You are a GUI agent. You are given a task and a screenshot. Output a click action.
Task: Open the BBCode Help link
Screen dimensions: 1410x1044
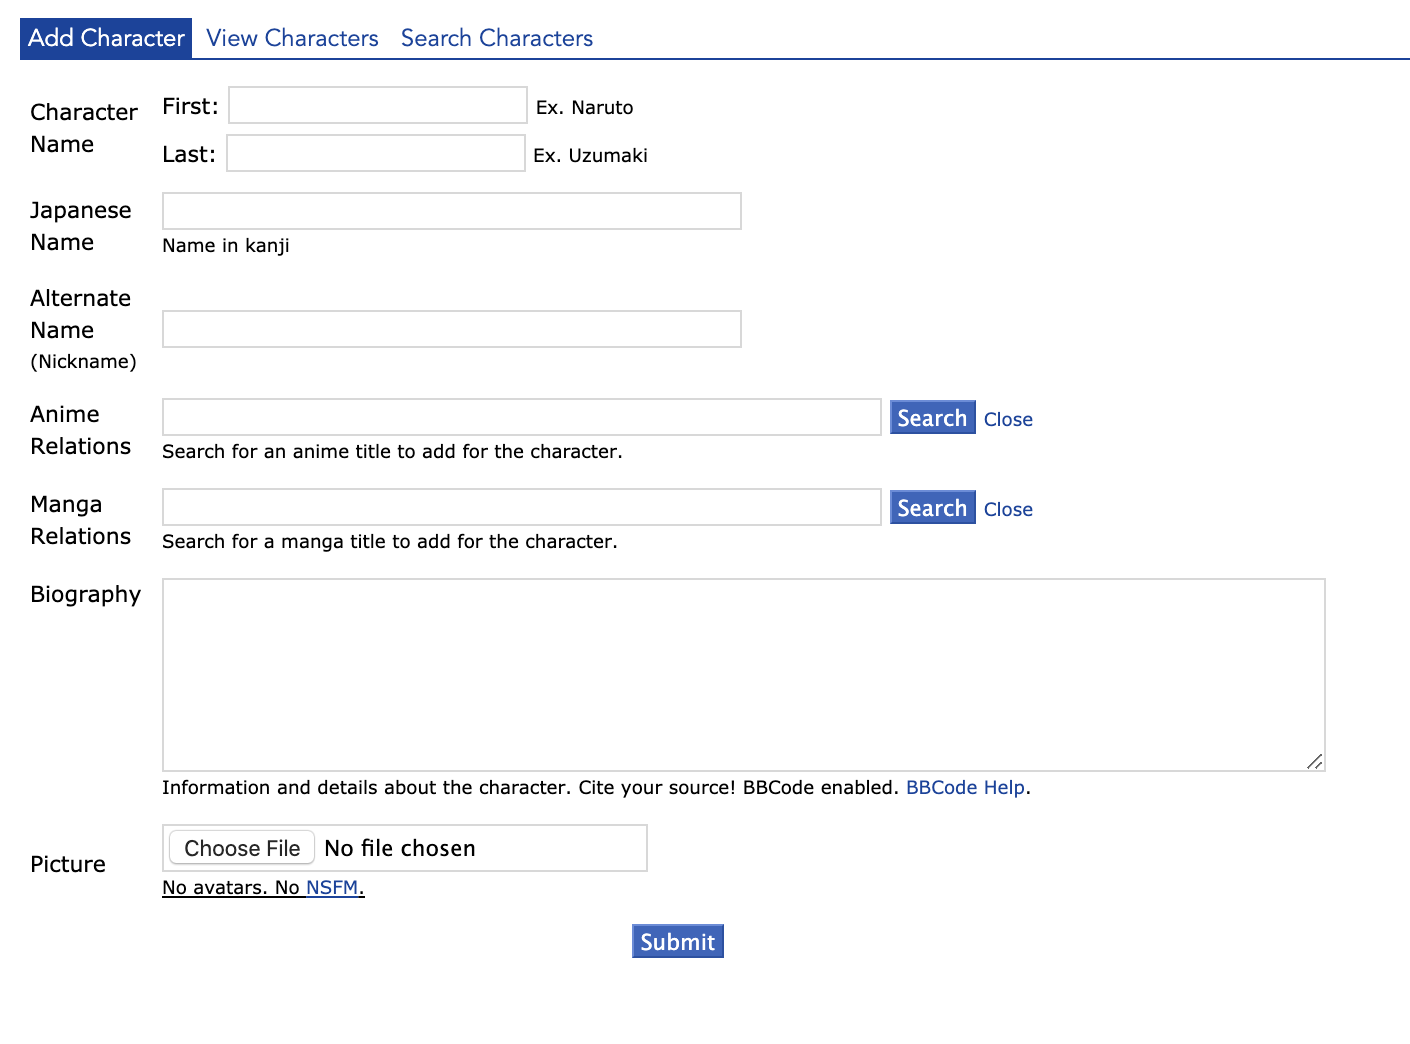(x=964, y=787)
